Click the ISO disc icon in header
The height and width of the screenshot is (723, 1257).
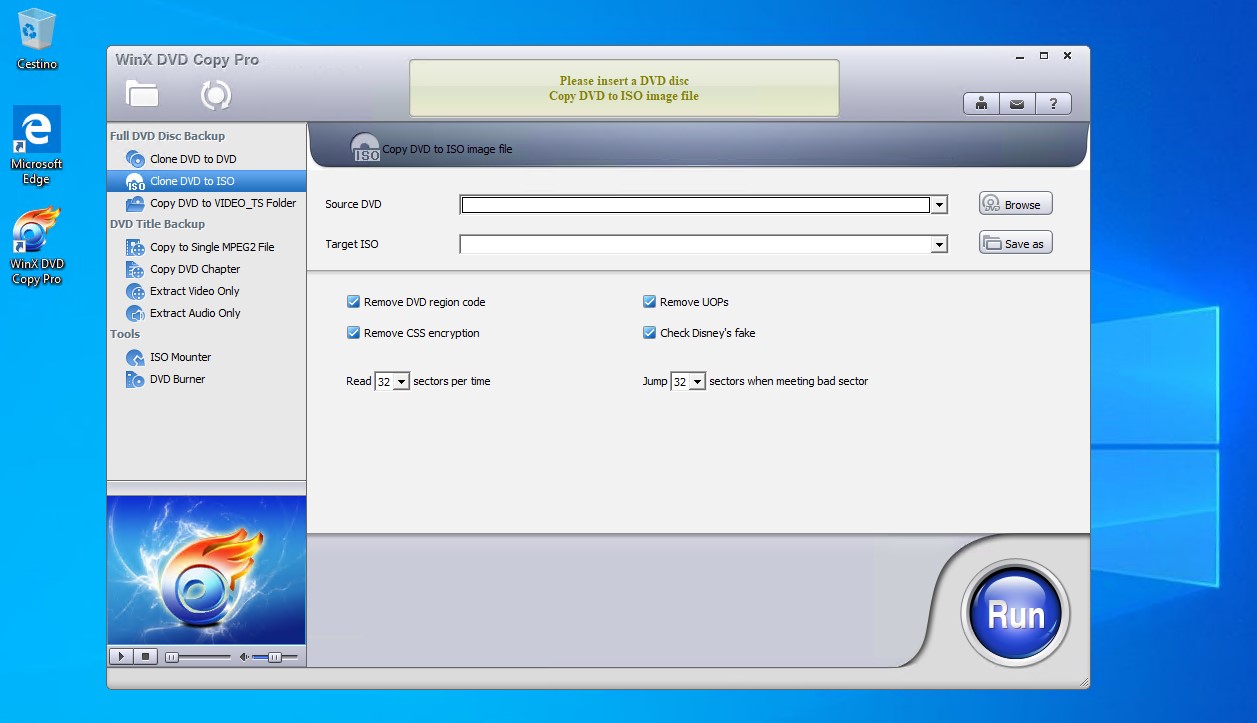point(365,148)
